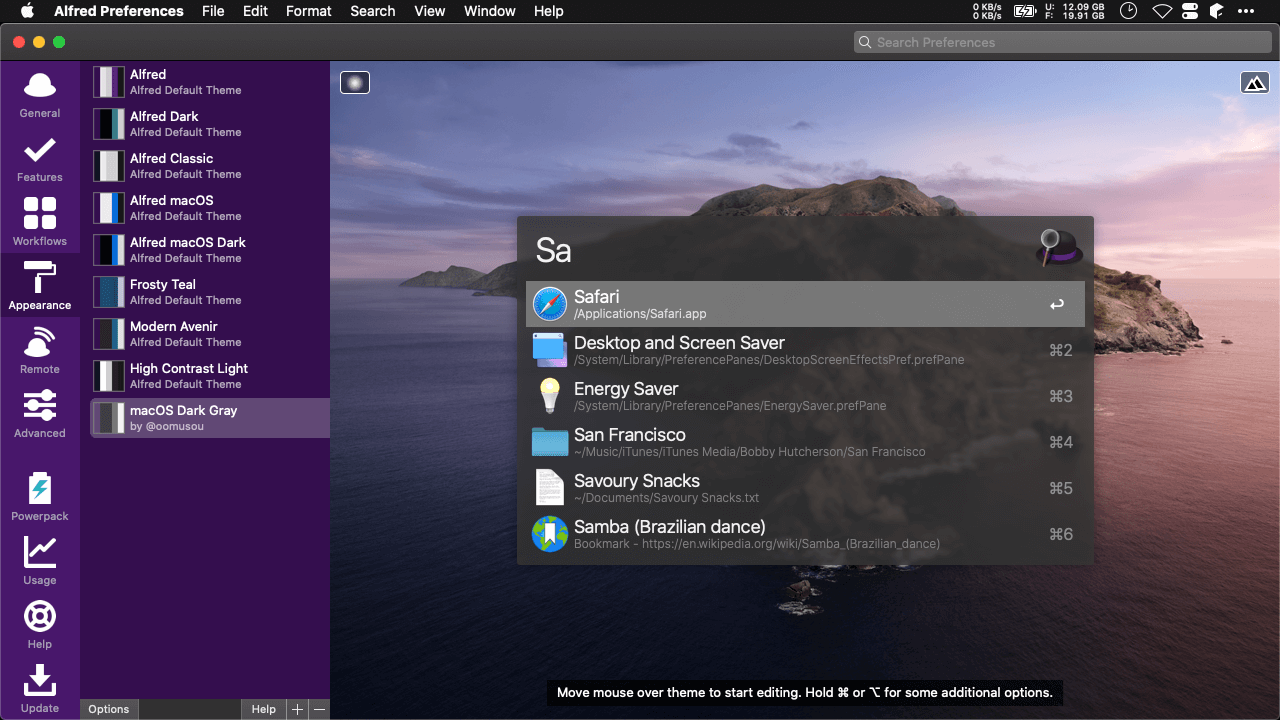This screenshot has height=720, width=1280.
Task: Open the General preferences section
Action: [x=40, y=95]
